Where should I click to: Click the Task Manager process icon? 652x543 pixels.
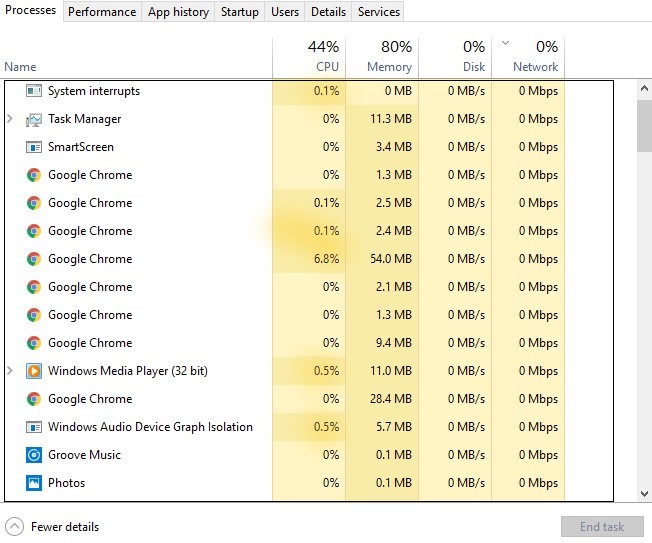point(34,119)
